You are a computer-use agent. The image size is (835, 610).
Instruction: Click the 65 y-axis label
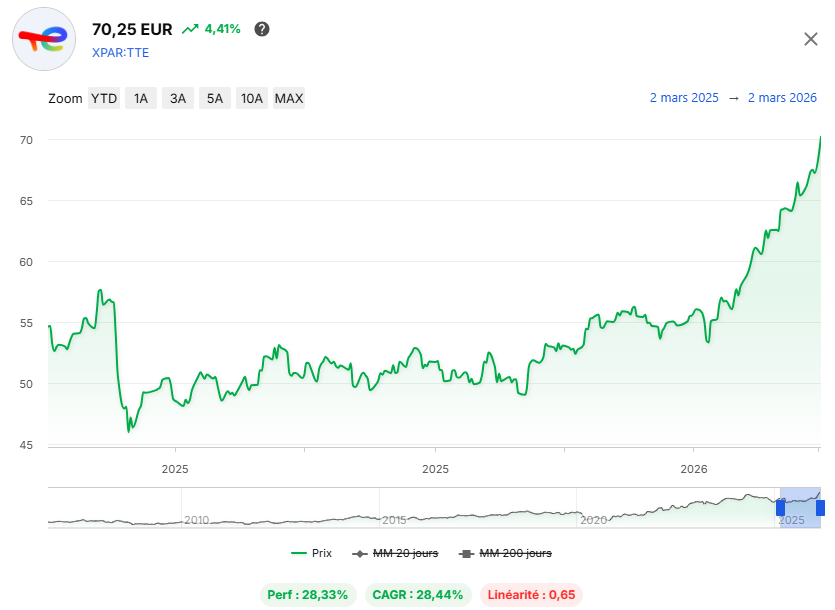click(26, 201)
